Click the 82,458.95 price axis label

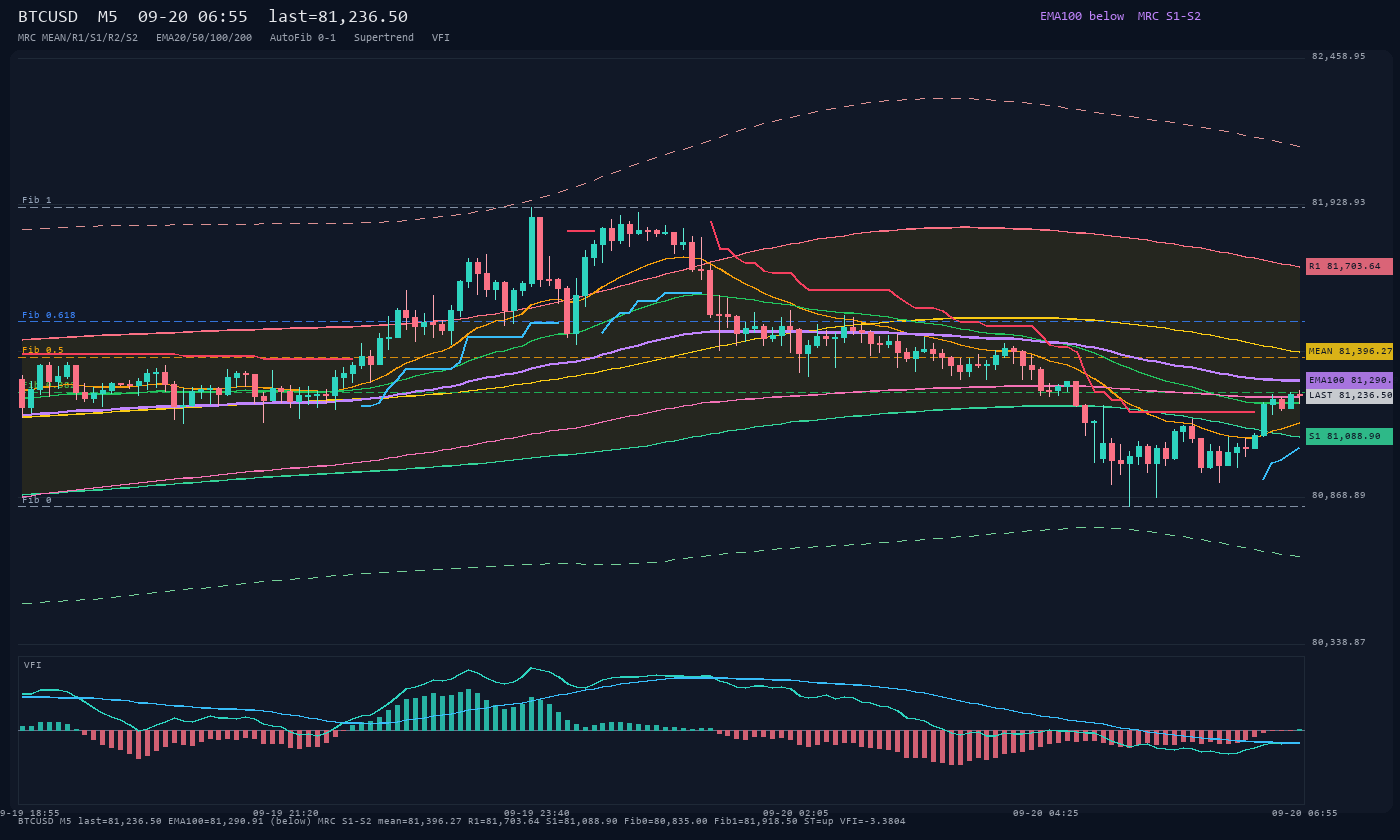click(x=1338, y=56)
